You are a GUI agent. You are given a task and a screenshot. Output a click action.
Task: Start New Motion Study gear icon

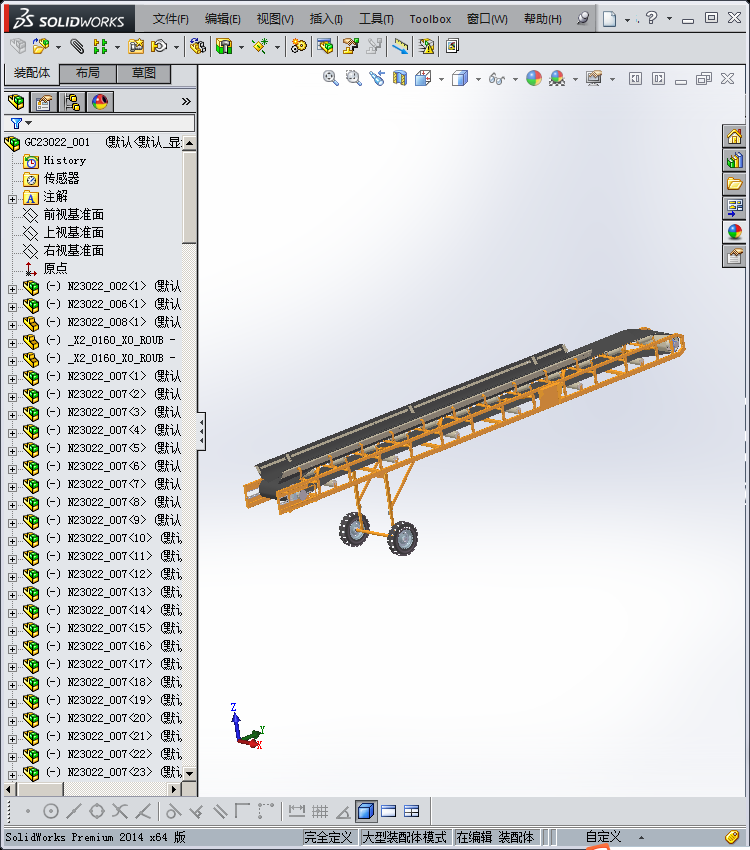point(299,47)
